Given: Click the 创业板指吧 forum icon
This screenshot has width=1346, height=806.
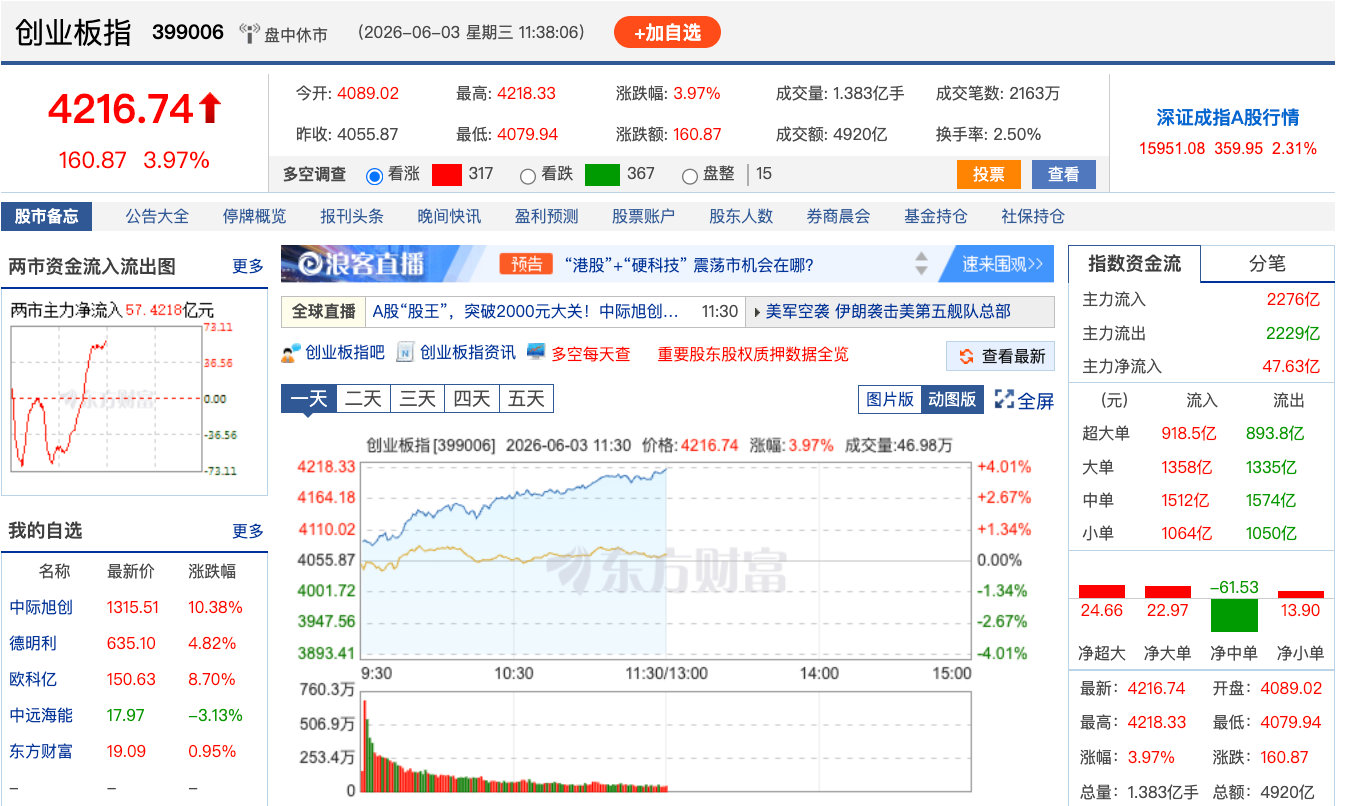Looking at the screenshot, I should pos(291,353).
